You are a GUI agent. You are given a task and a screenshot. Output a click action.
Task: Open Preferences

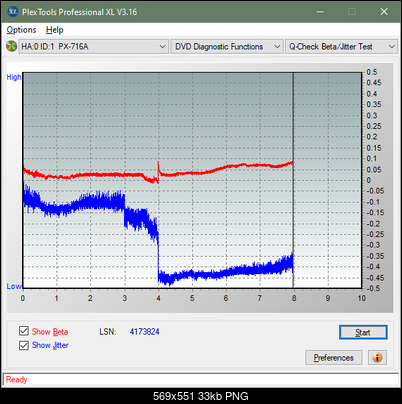pyautogui.click(x=333, y=358)
